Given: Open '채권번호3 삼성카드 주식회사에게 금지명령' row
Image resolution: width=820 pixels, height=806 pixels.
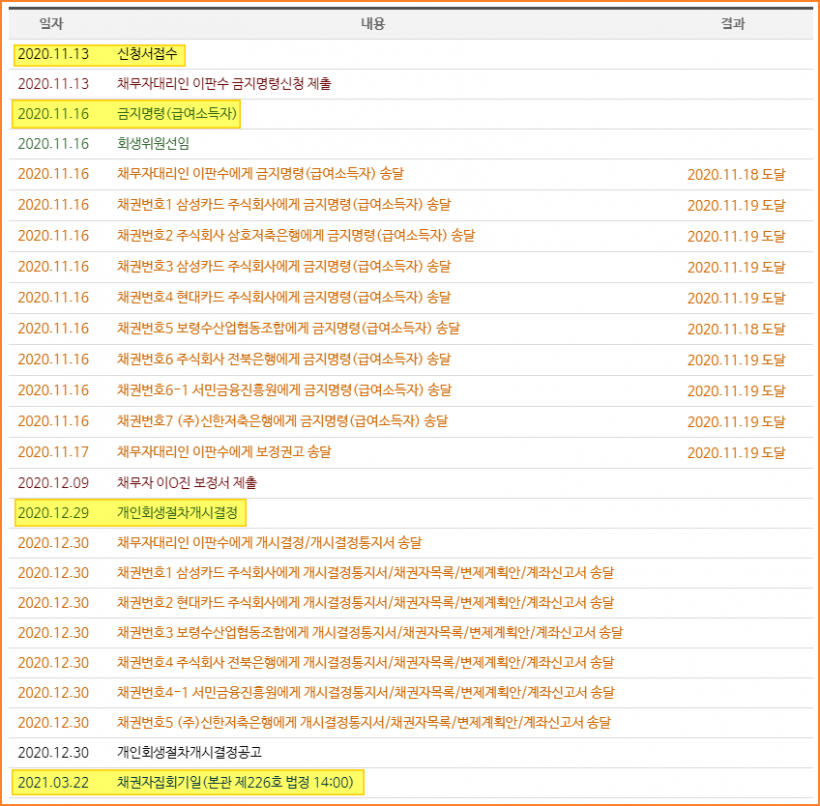Looking at the screenshot, I should pos(283,266).
